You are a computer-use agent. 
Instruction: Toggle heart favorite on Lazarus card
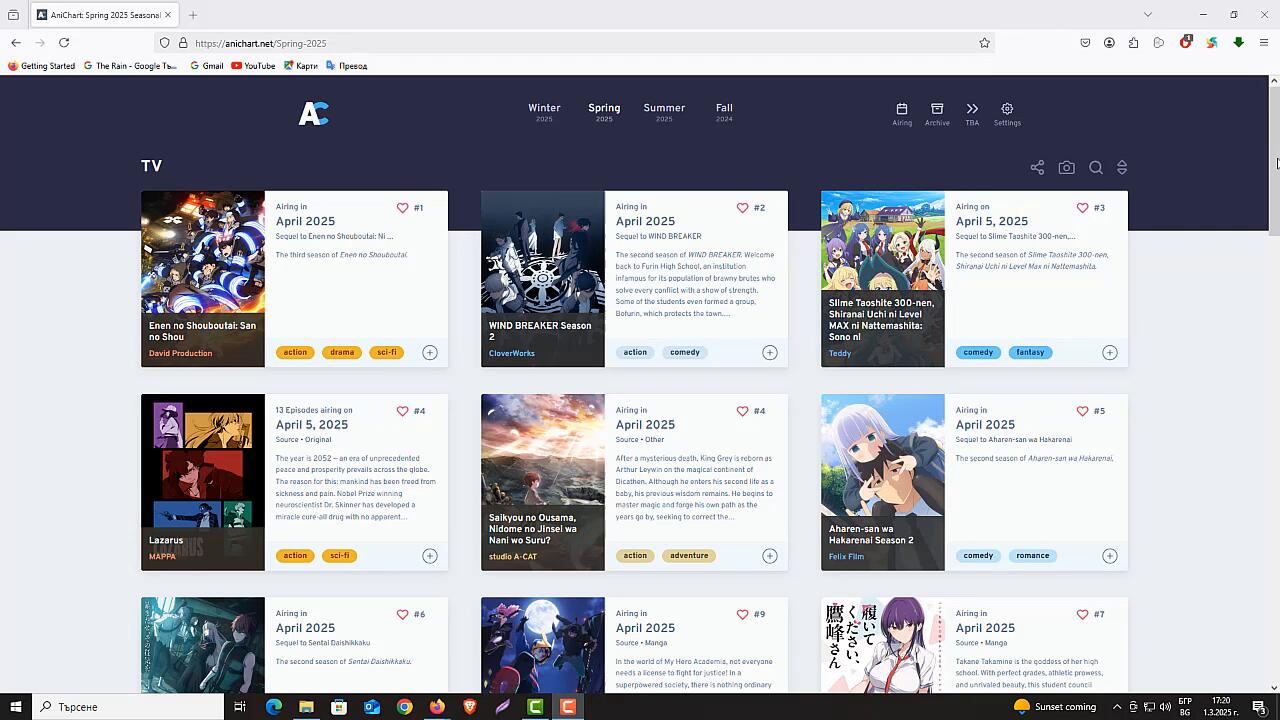coord(402,411)
